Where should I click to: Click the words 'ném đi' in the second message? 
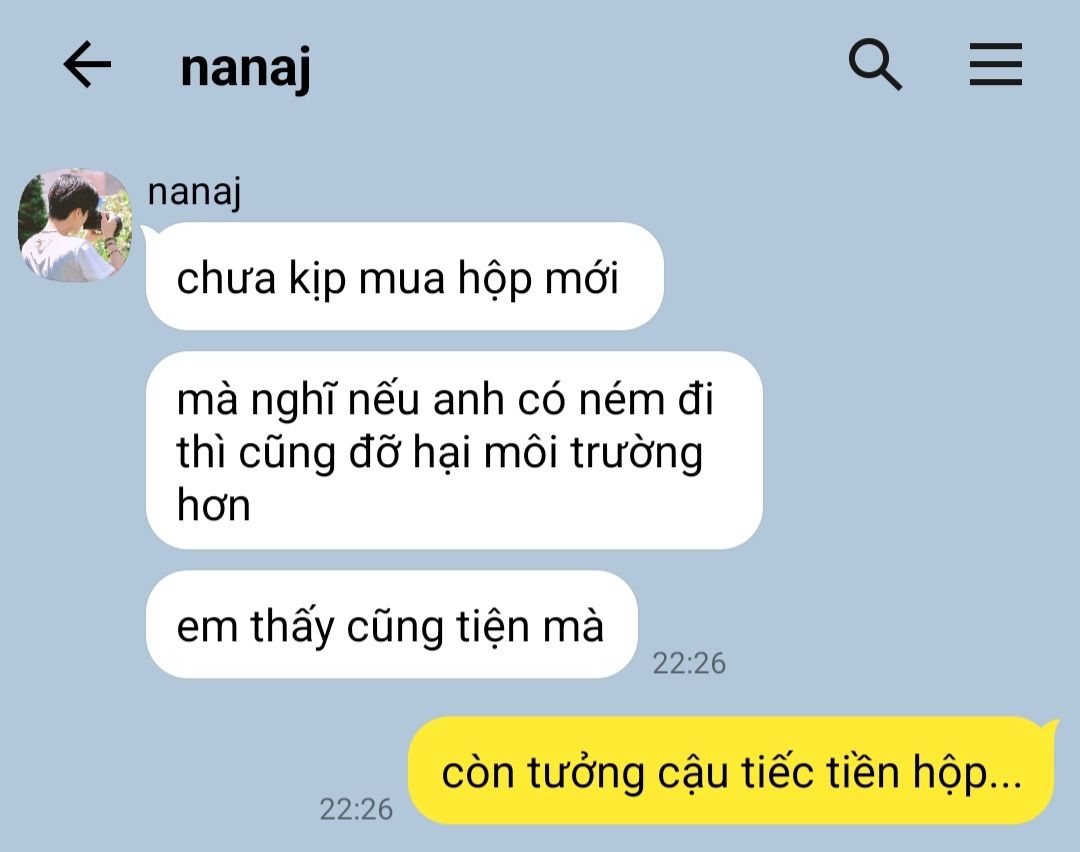tap(646, 399)
